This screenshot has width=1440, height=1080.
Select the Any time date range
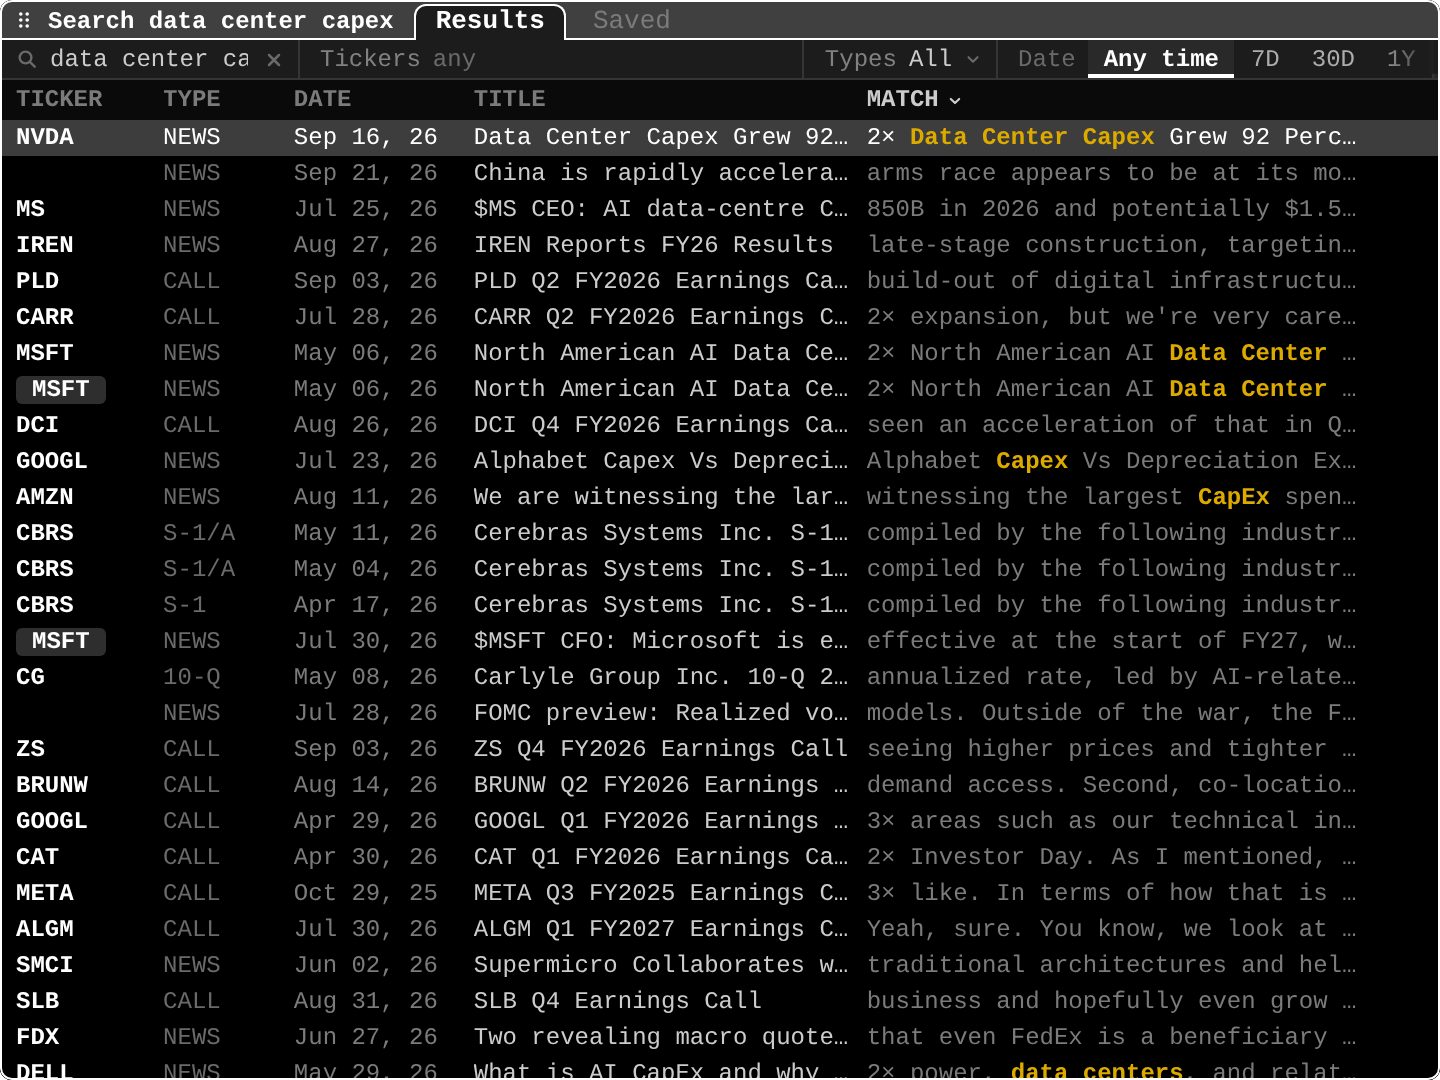click(1161, 59)
